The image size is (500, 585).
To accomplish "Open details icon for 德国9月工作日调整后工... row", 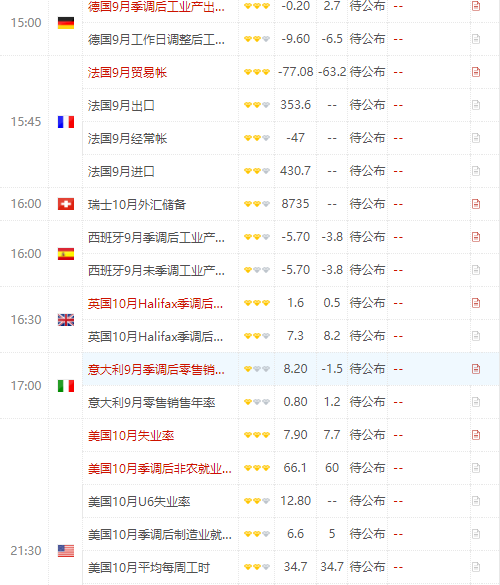I will 476,39.
